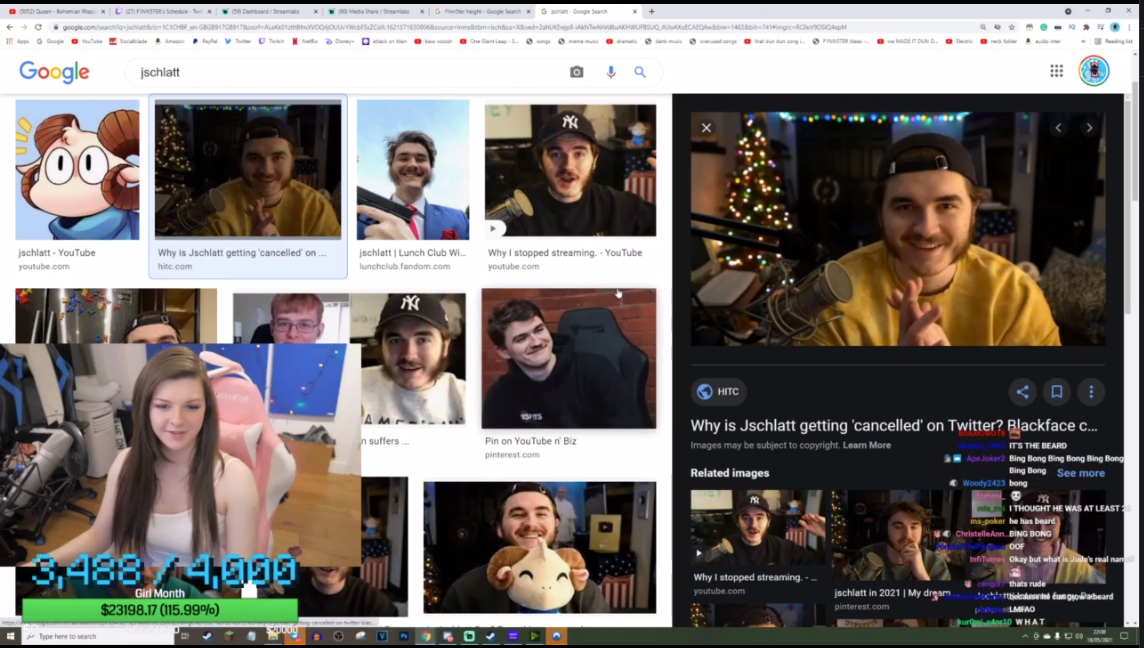This screenshot has width=1144, height=648.
Task: Reload the current page
Action: click(38, 27)
